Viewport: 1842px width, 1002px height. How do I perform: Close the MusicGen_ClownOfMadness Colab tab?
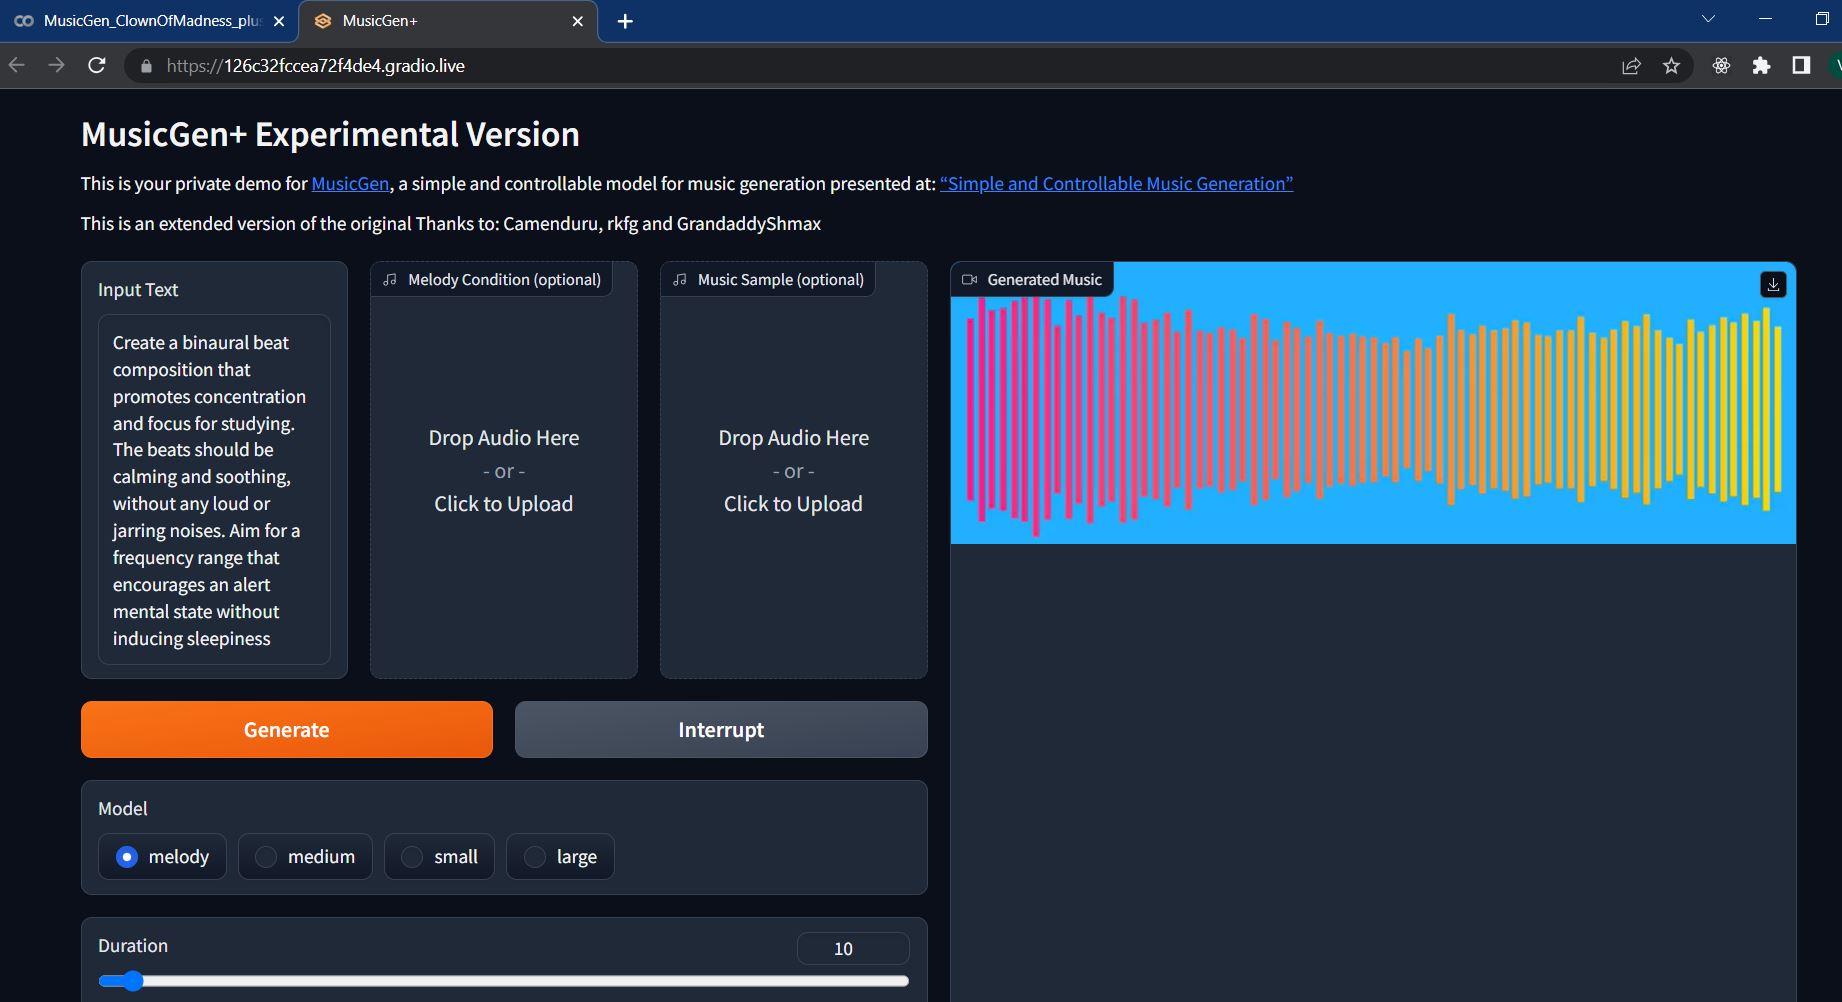tap(279, 21)
